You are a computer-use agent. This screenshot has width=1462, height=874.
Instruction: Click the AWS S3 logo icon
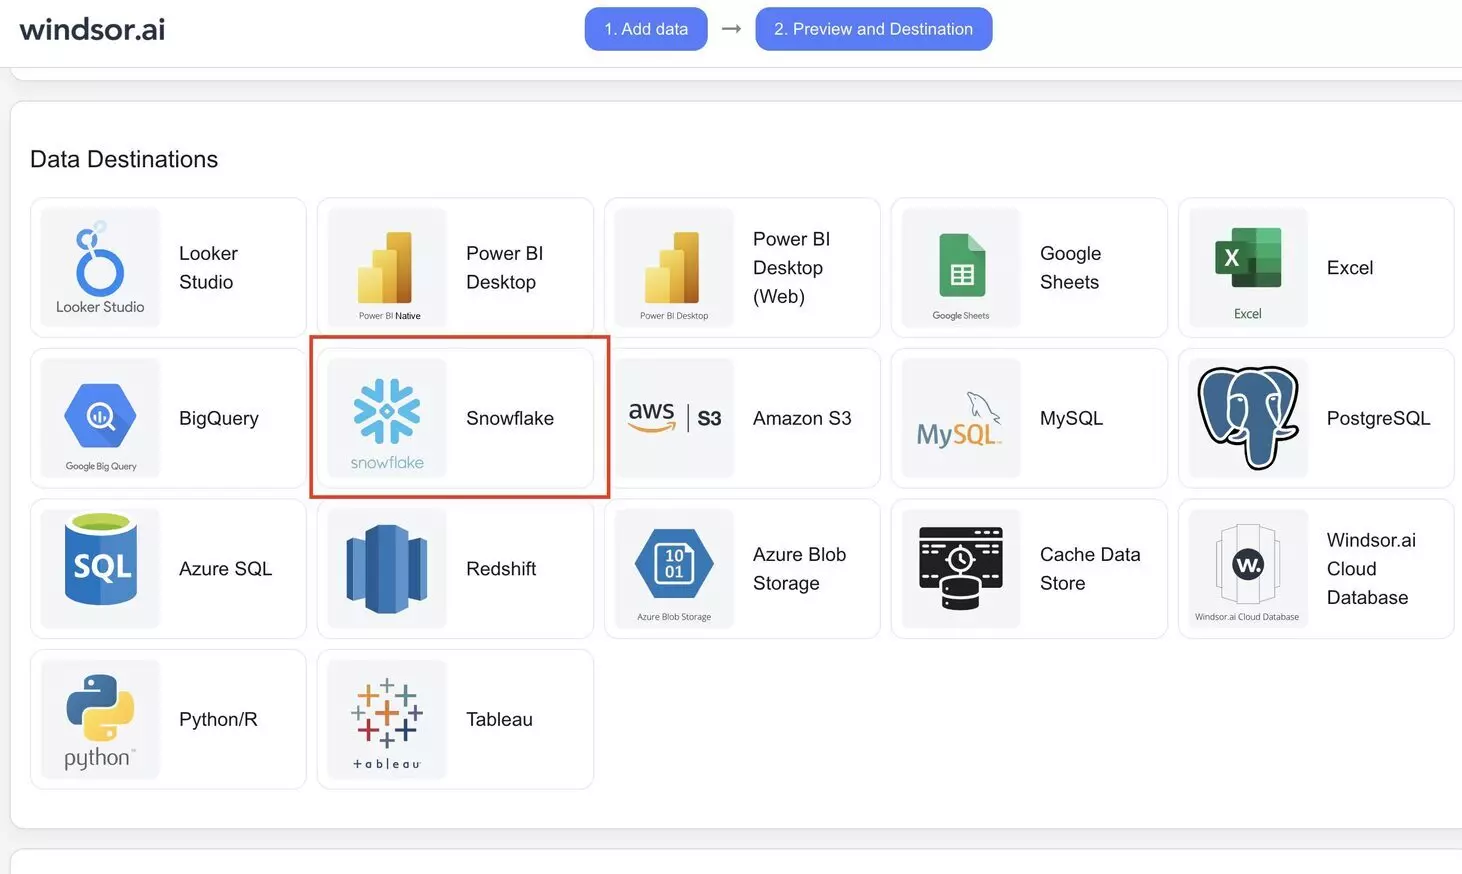[x=674, y=418]
